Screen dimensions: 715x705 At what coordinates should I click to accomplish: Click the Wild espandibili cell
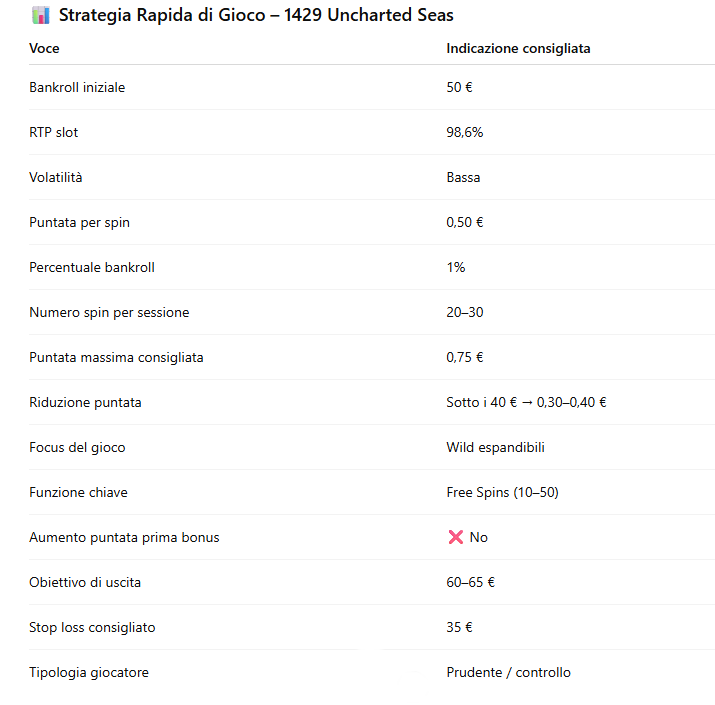pyautogui.click(x=495, y=448)
